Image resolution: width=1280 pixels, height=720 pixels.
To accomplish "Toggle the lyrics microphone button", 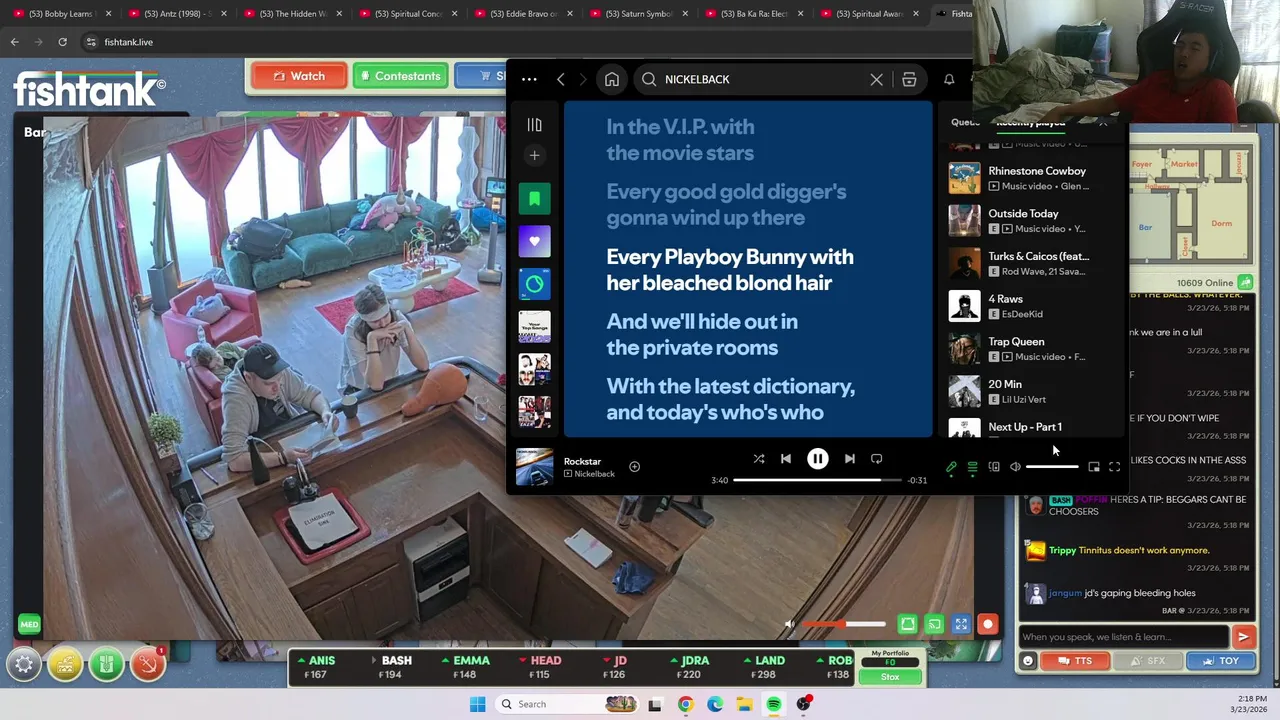I will pos(951,467).
